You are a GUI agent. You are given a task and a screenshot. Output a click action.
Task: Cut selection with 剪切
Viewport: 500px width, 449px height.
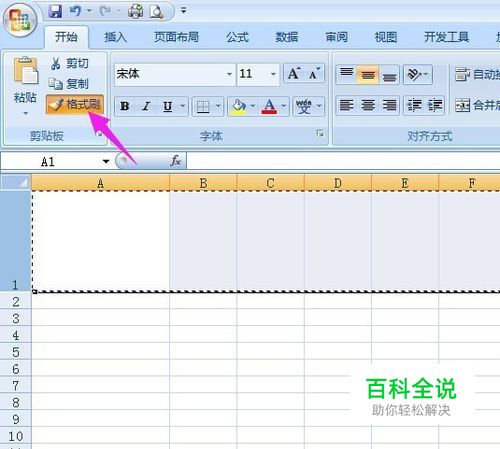70,63
